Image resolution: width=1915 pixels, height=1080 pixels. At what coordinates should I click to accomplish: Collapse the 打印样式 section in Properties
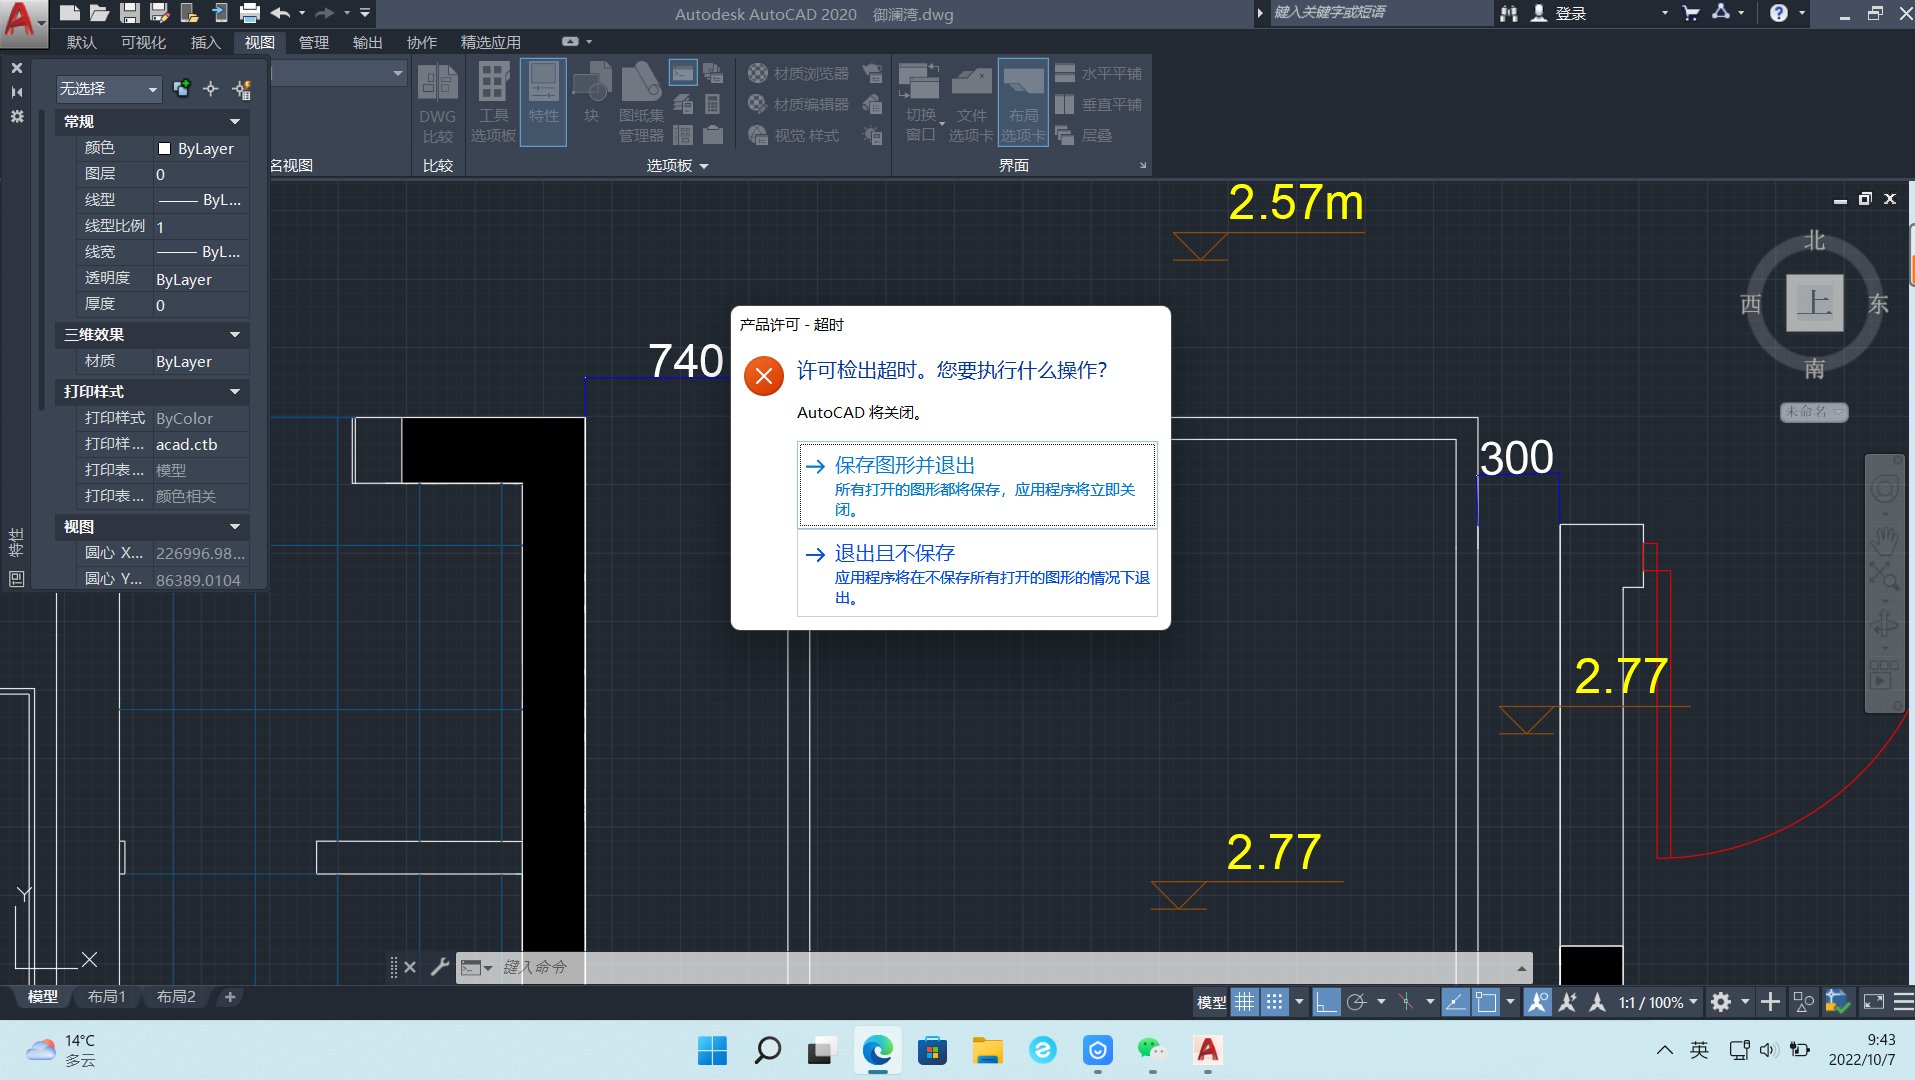tap(235, 391)
